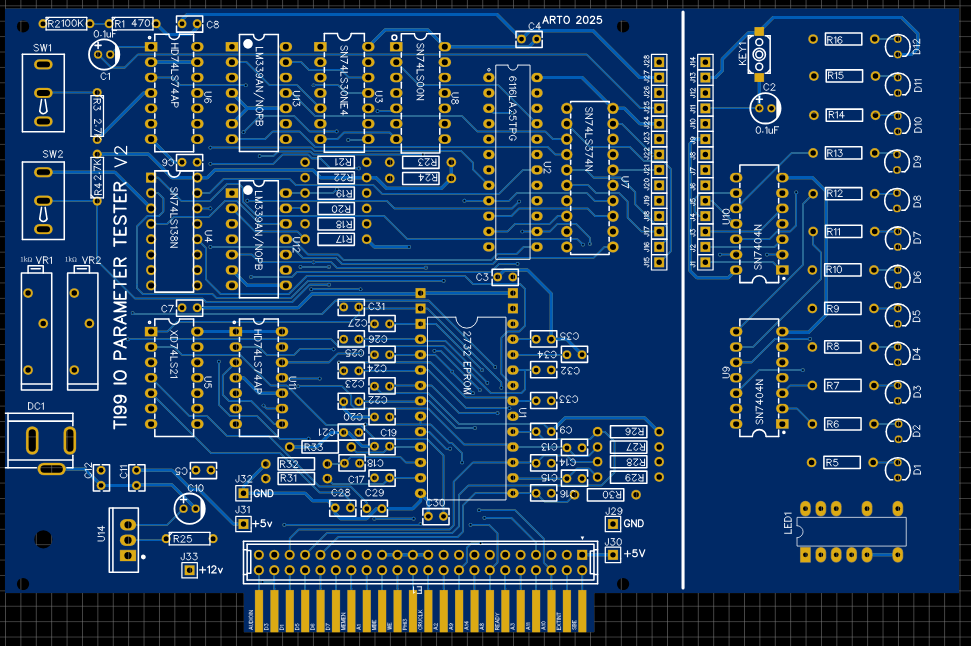Select the SN74LS00N chip U8
Screen dimensions: 971x646
[x=421, y=92]
